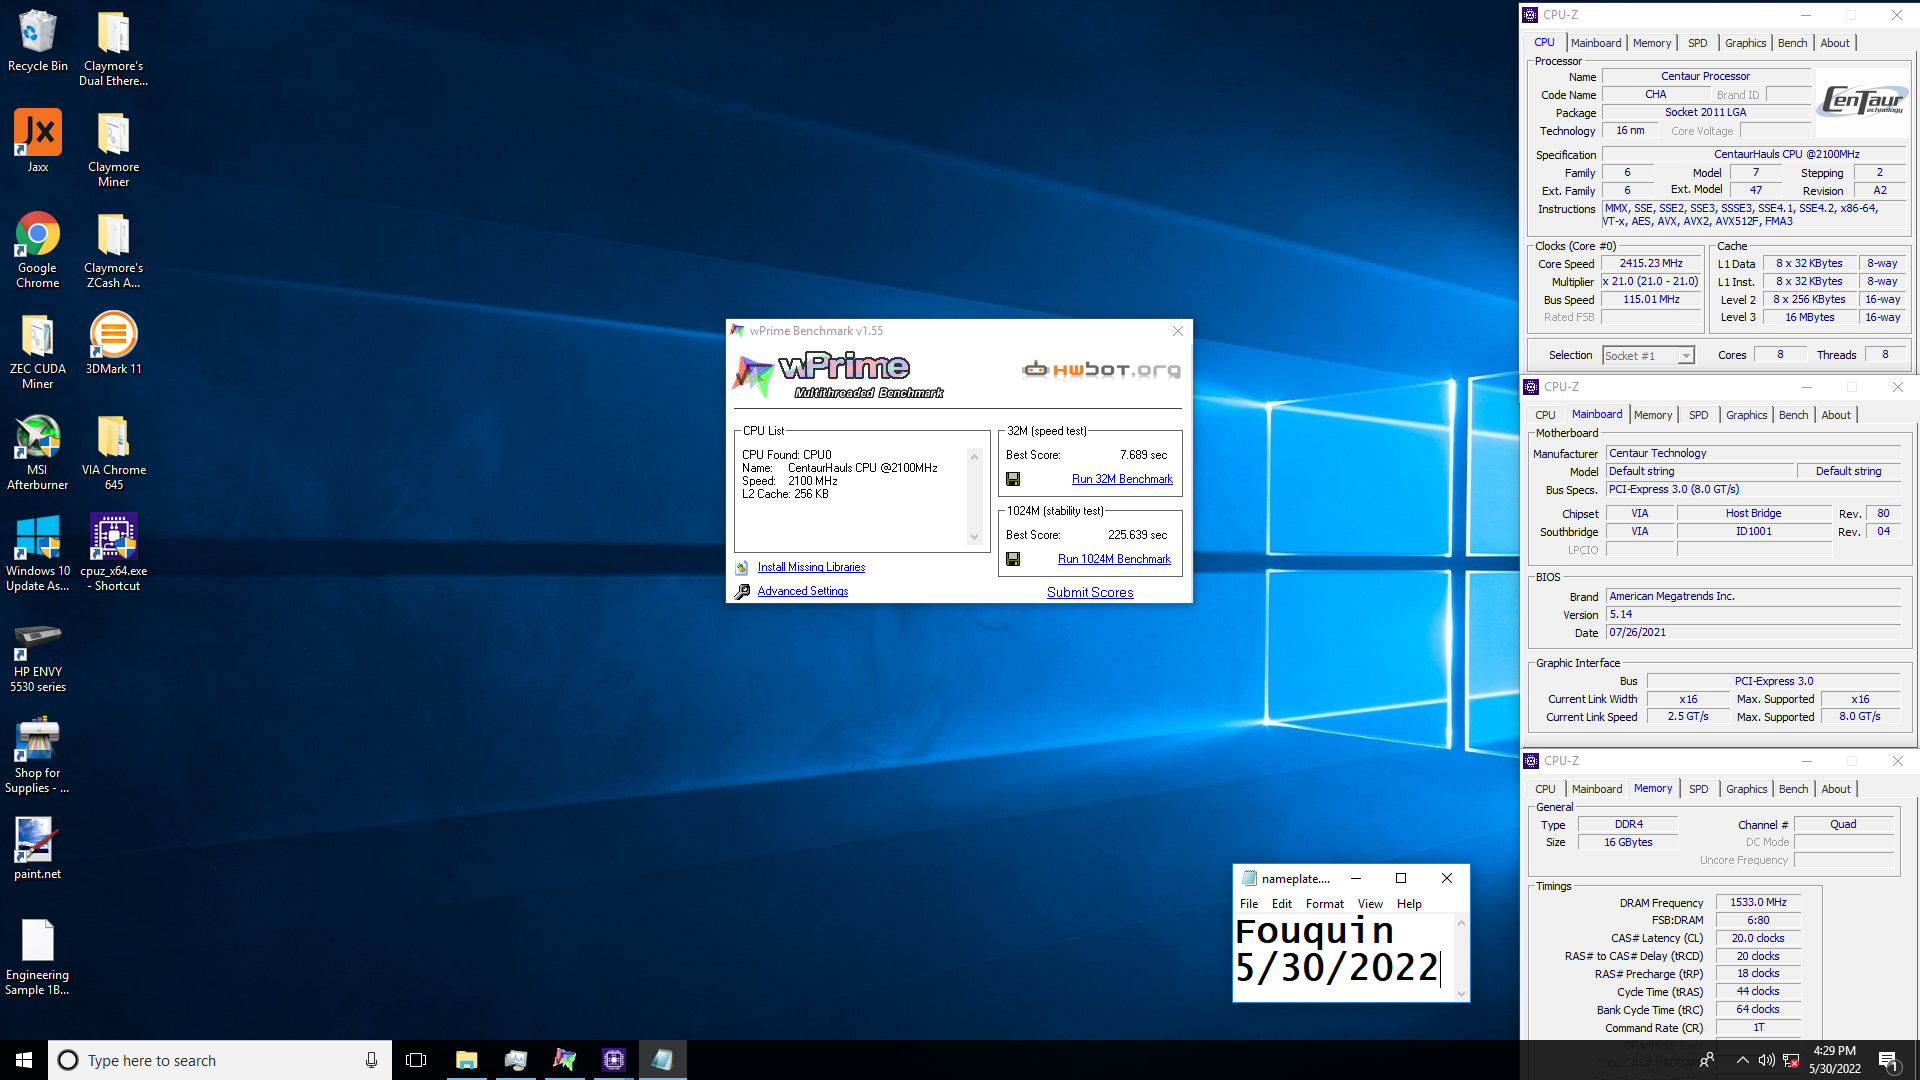The image size is (1920, 1080).
Task: Click CPU List scrollbar up arrow
Action: coord(974,456)
